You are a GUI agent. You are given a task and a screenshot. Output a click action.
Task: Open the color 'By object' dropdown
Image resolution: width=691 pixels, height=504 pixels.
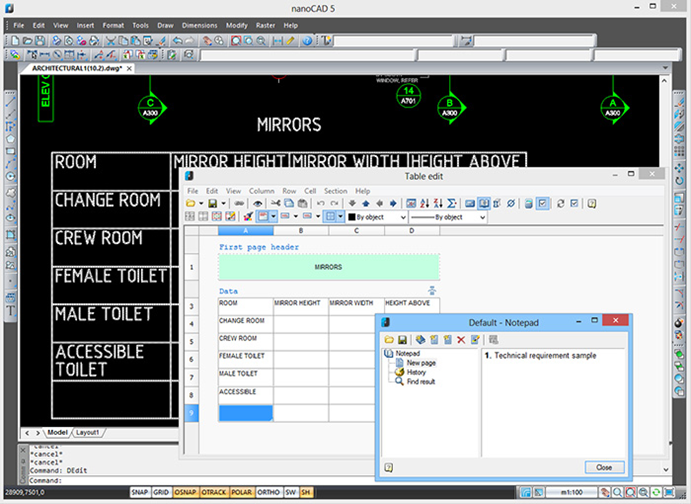click(x=403, y=217)
